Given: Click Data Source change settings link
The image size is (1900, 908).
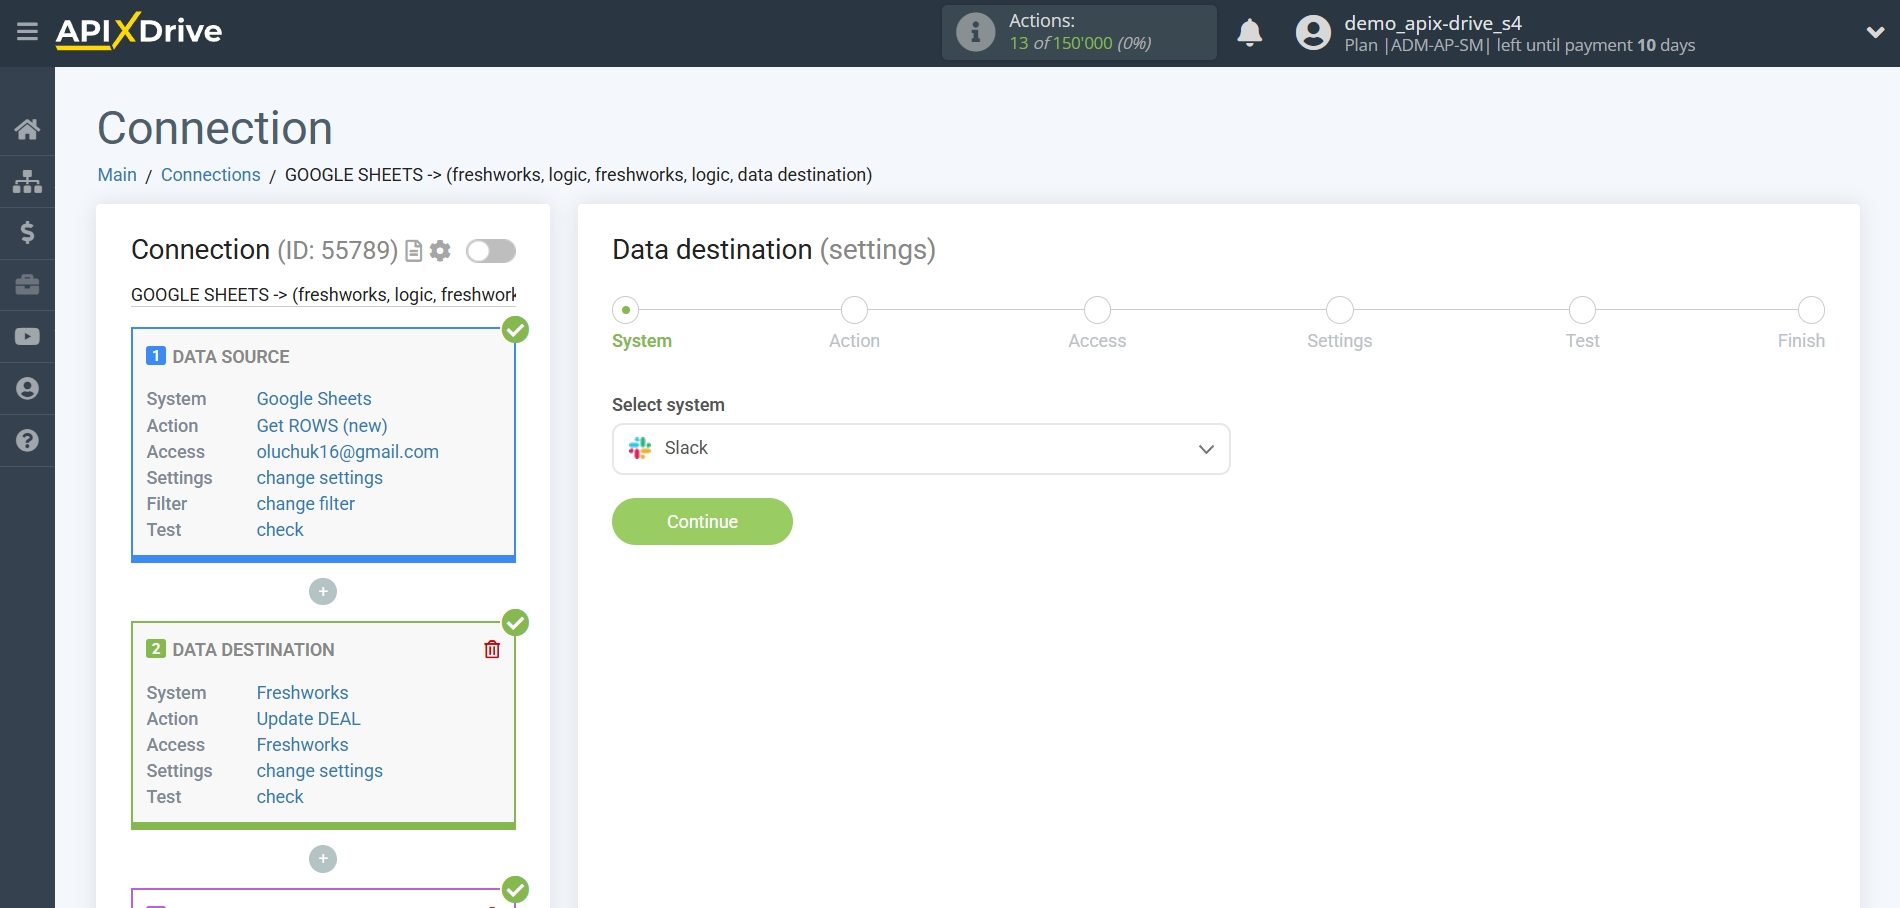Looking at the screenshot, I should [x=320, y=478].
